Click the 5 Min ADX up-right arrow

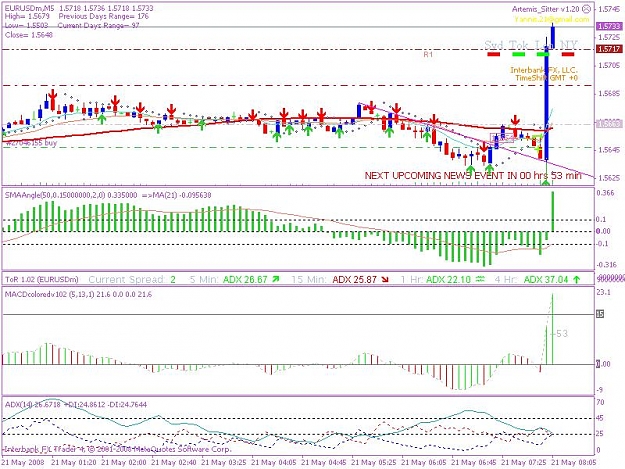(x=276, y=280)
